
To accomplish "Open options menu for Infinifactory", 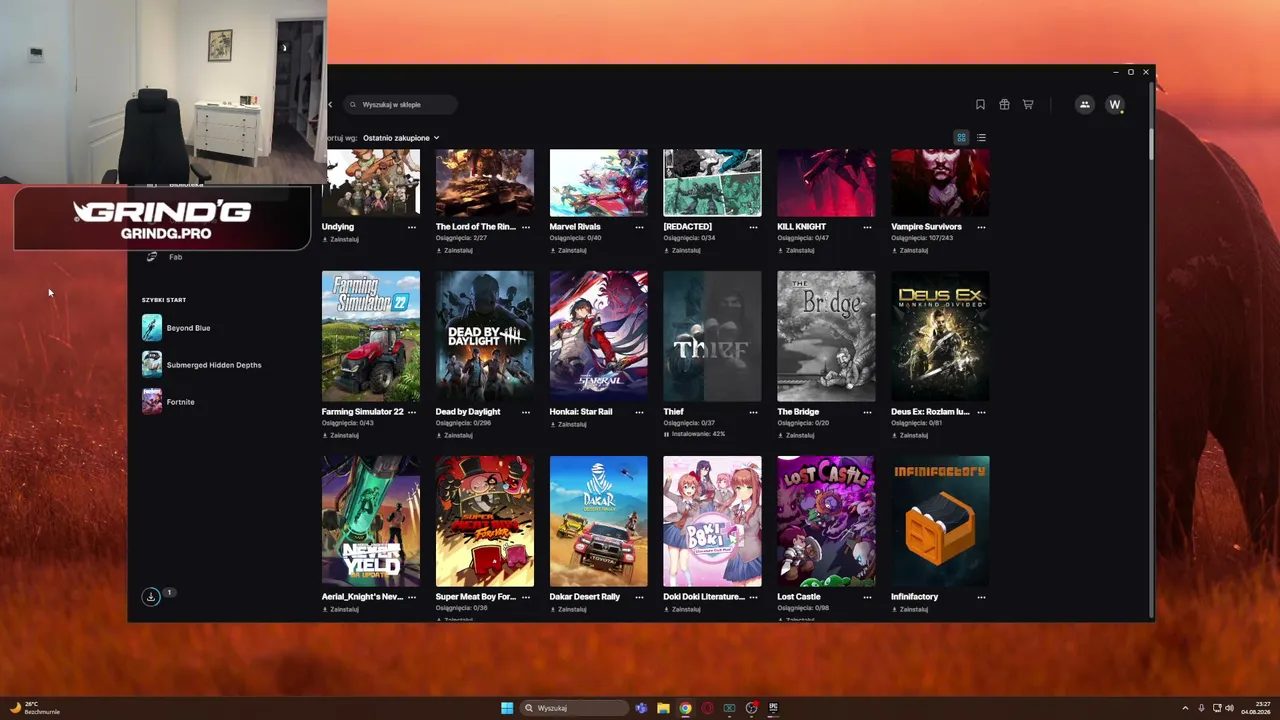I will [981, 597].
